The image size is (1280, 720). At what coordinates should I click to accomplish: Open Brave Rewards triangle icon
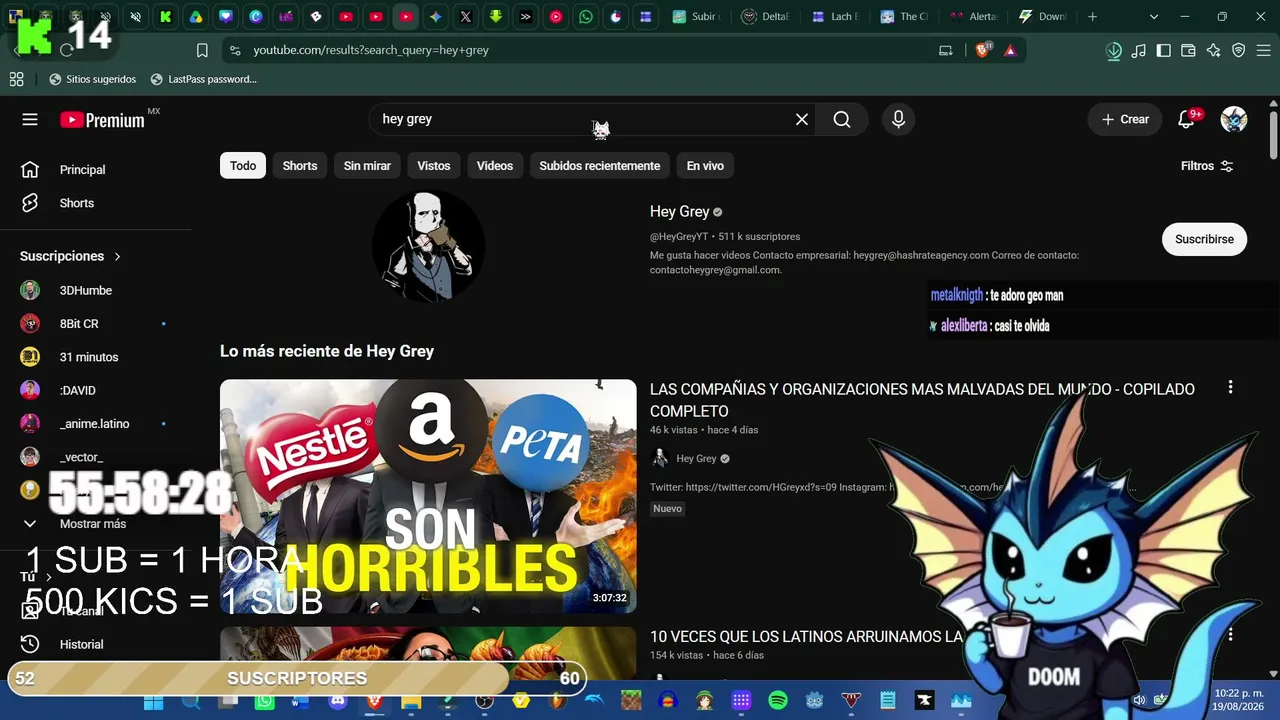click(x=1010, y=50)
